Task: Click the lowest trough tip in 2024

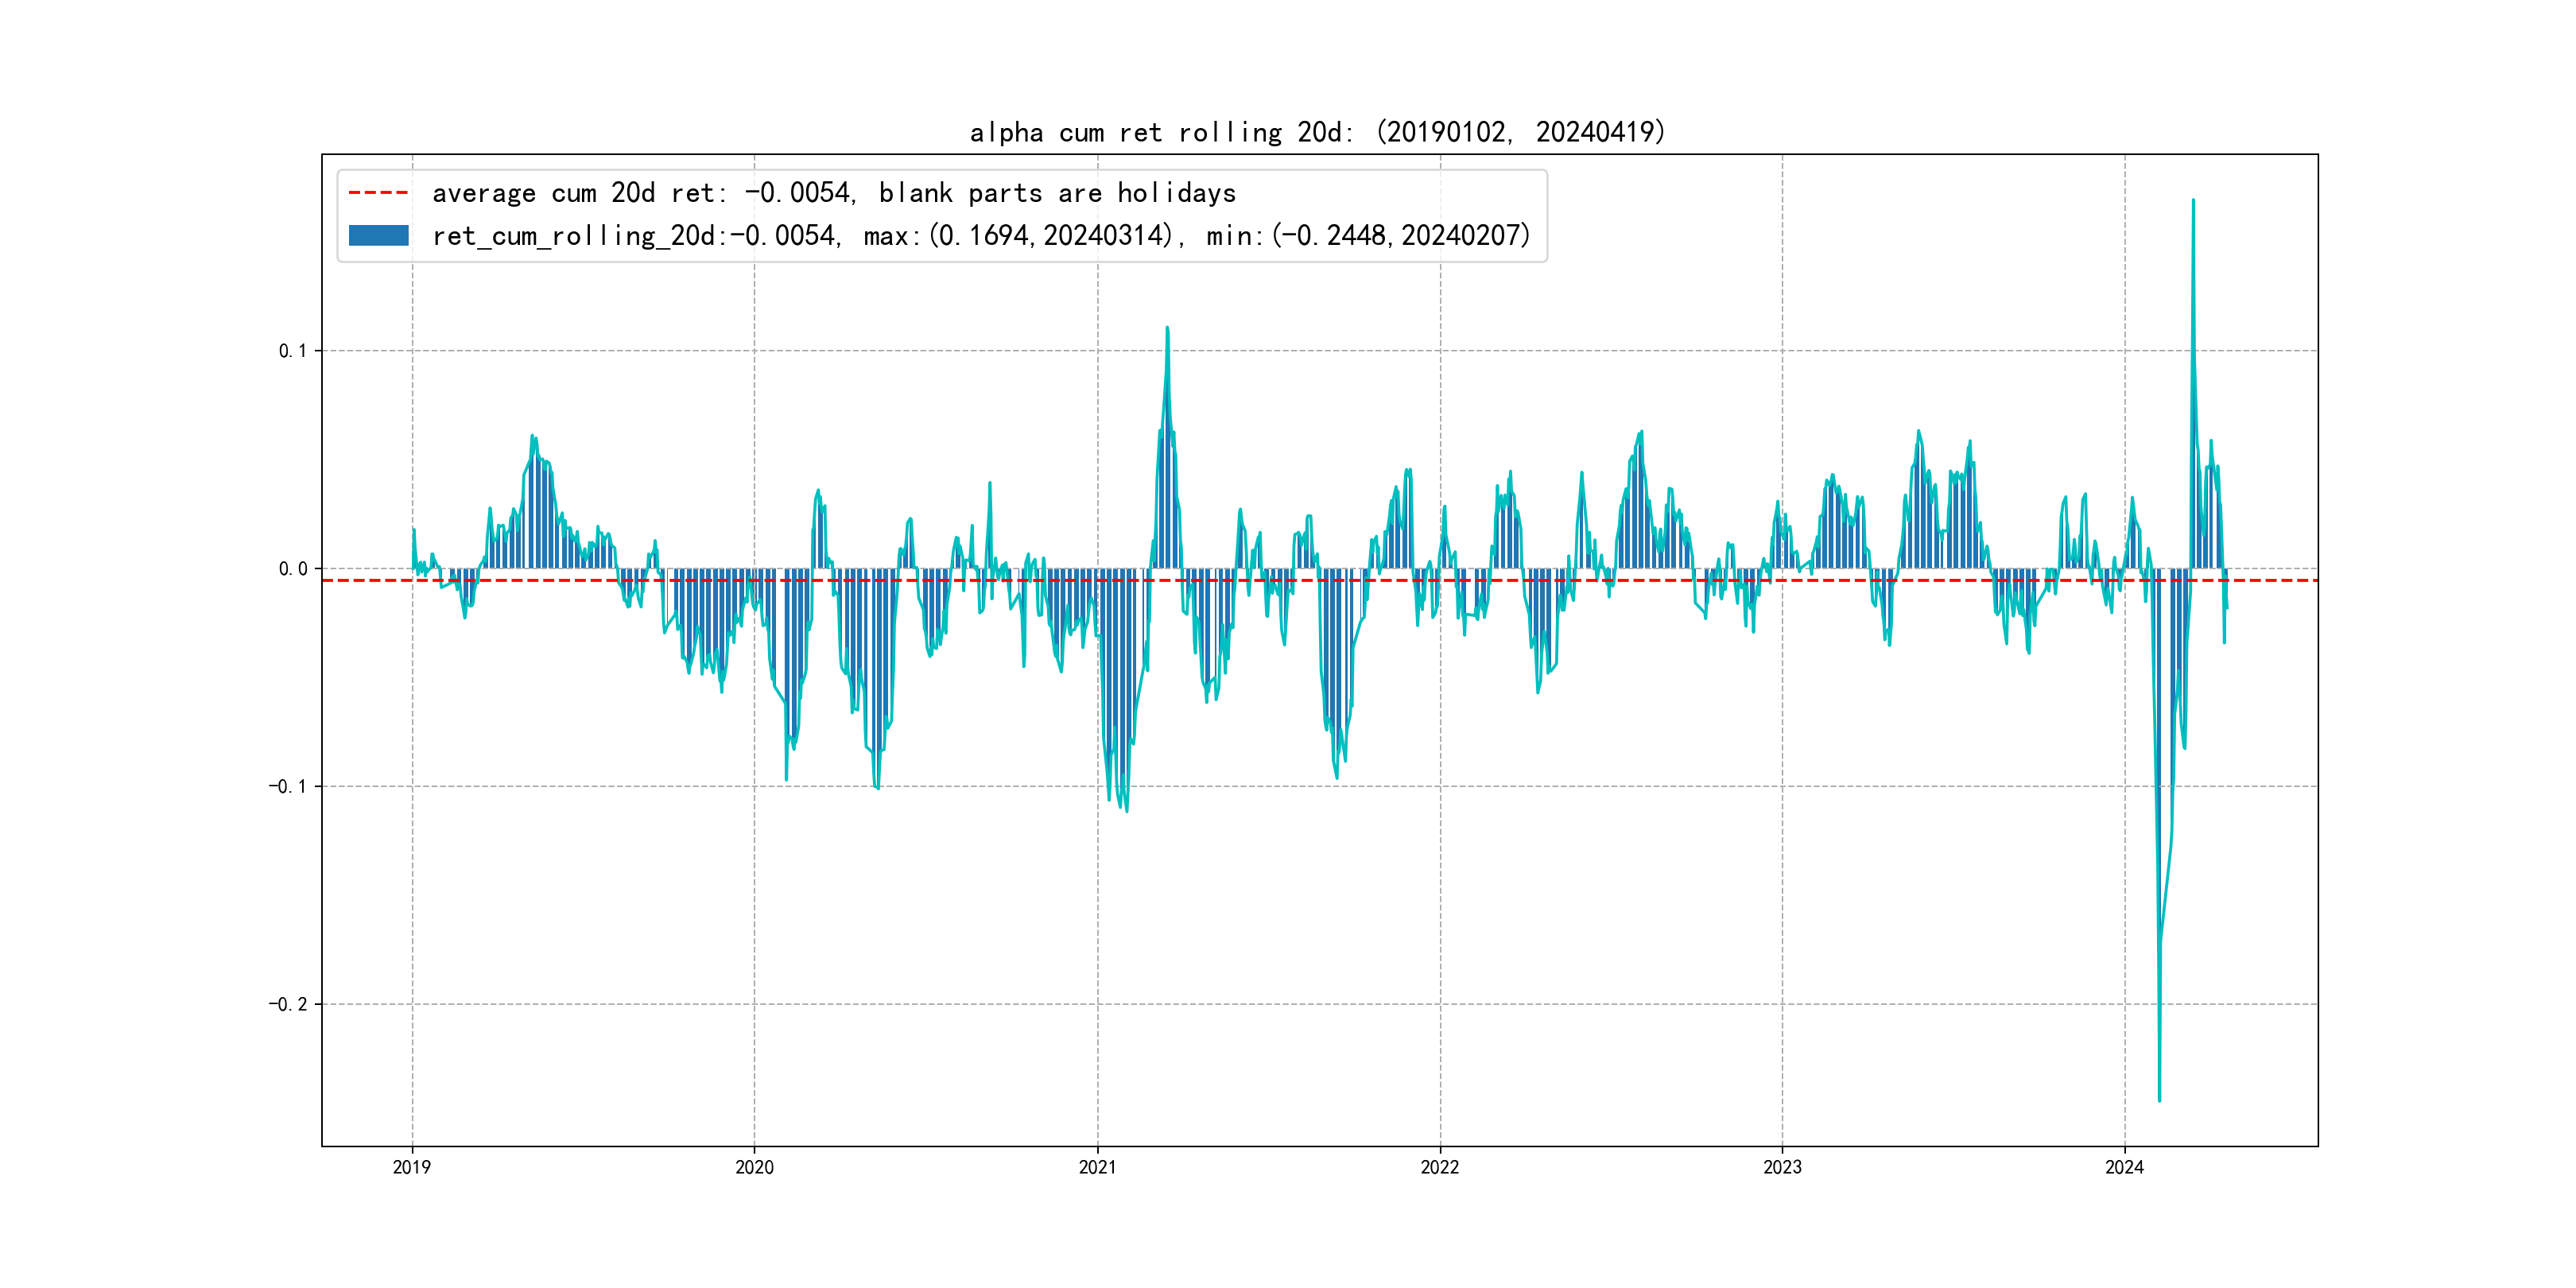Action: pos(2159,1101)
